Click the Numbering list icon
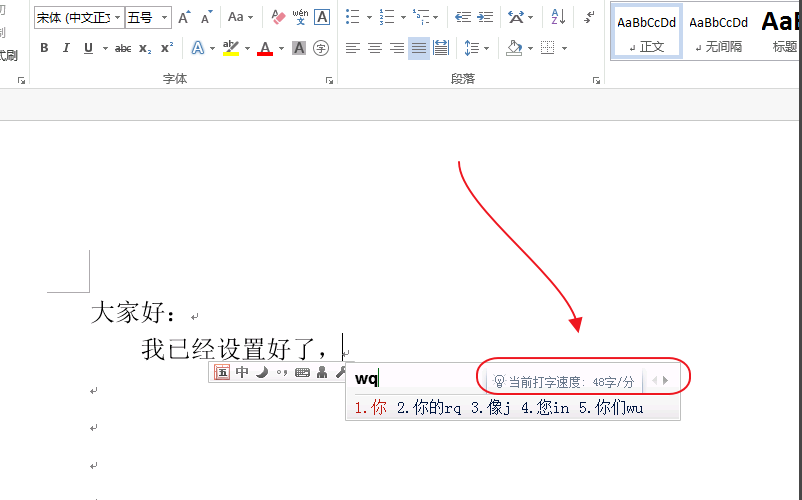802x500 pixels. pos(387,17)
